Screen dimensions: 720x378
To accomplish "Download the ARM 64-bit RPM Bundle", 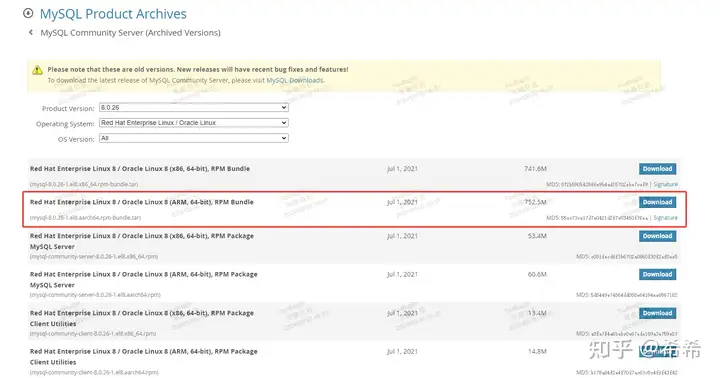I will [657, 202].
